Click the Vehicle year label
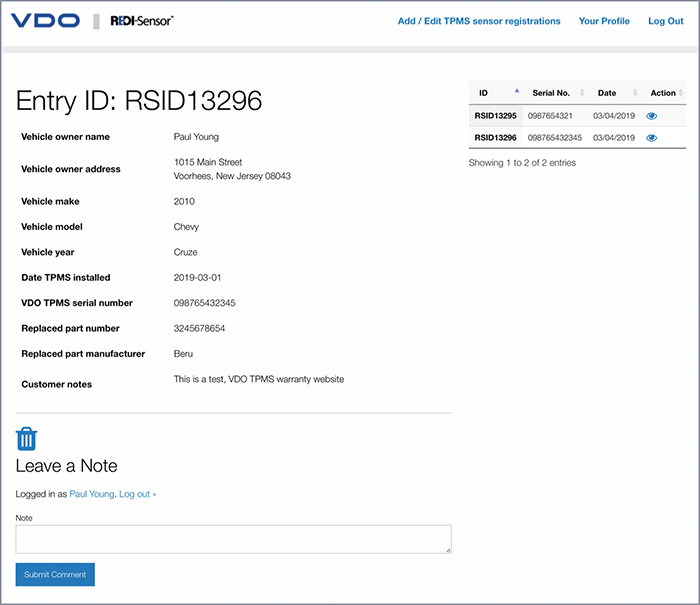The width and height of the screenshot is (700, 605). [x=48, y=252]
